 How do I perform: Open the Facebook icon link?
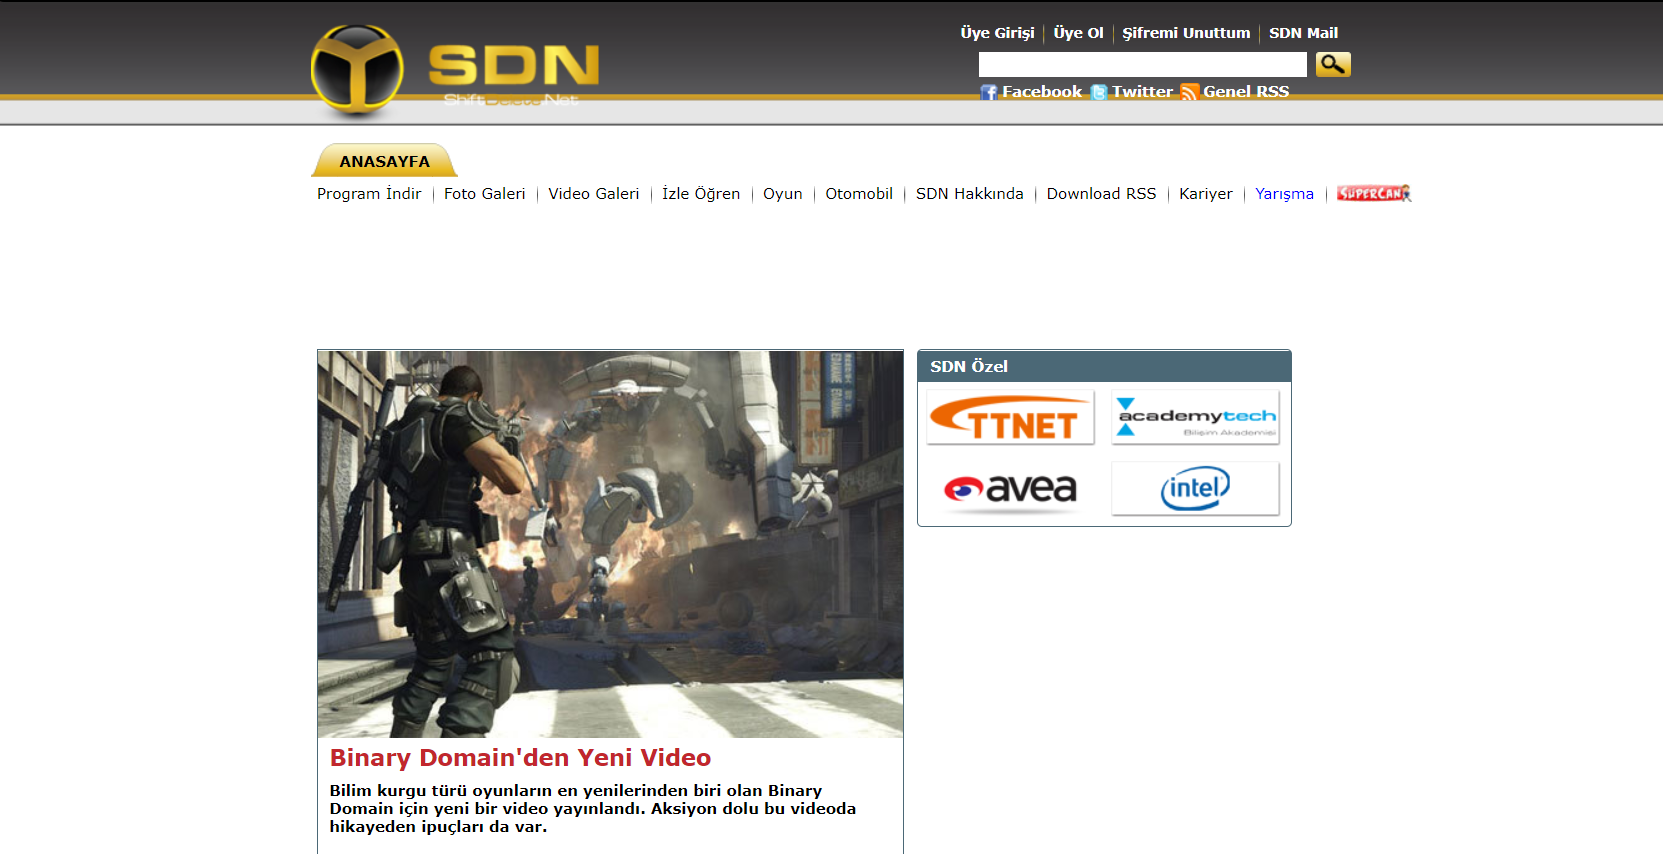click(x=988, y=92)
